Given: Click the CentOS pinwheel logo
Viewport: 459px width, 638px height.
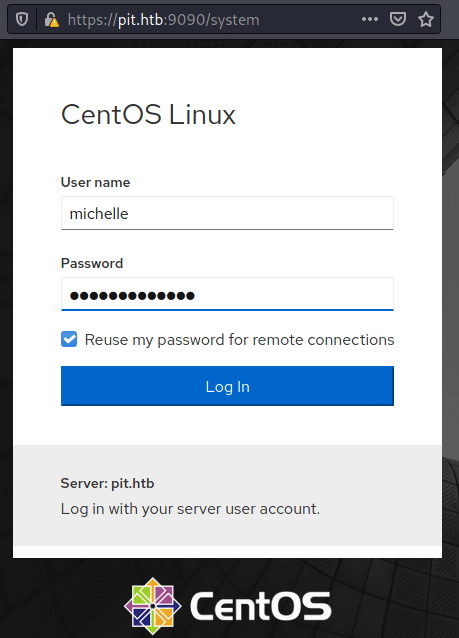Looking at the screenshot, I should (153, 606).
